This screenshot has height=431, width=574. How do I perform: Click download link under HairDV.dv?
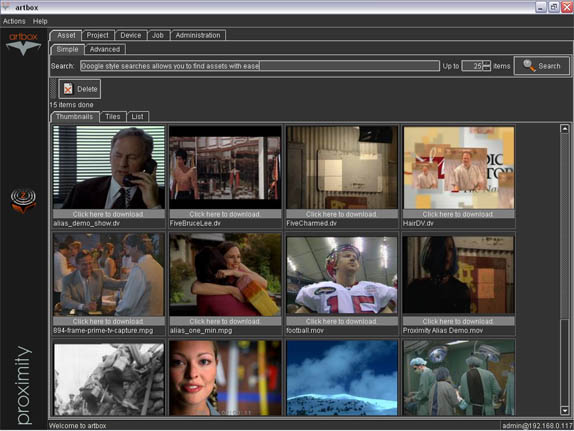(459, 214)
